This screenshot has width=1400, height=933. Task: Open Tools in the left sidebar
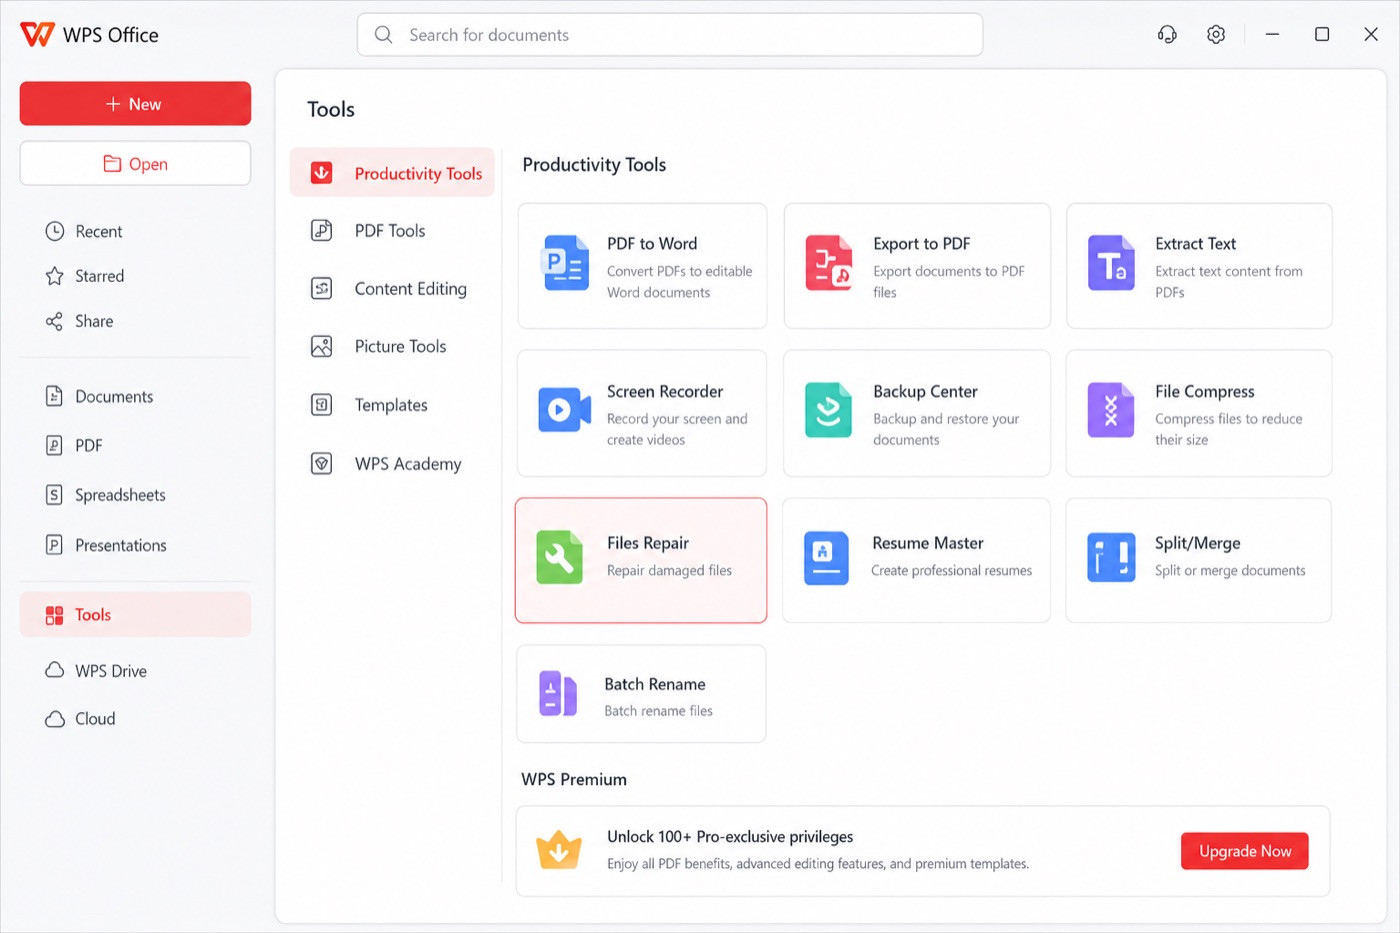coord(135,615)
